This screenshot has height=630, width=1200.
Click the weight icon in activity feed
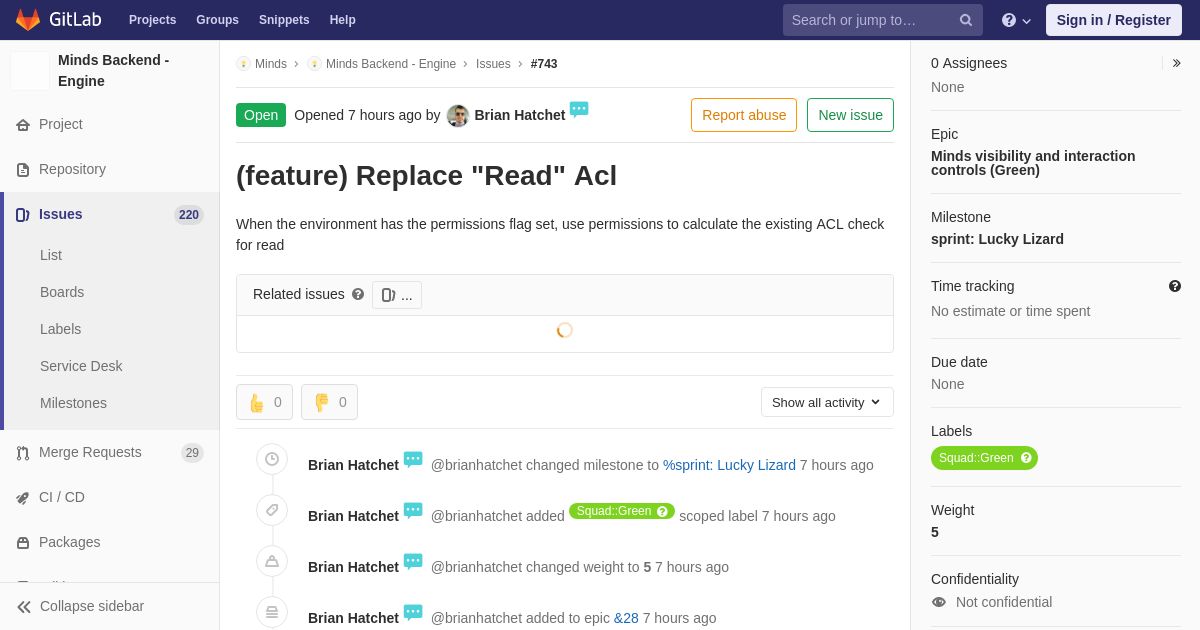[x=272, y=562]
